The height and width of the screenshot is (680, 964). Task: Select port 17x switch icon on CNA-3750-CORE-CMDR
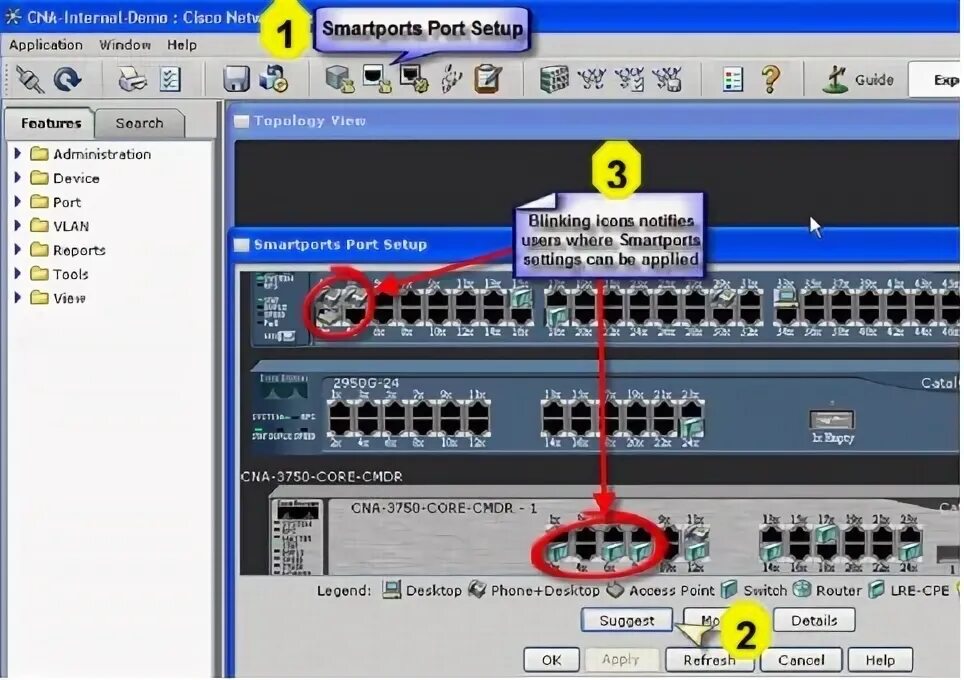click(x=826, y=534)
